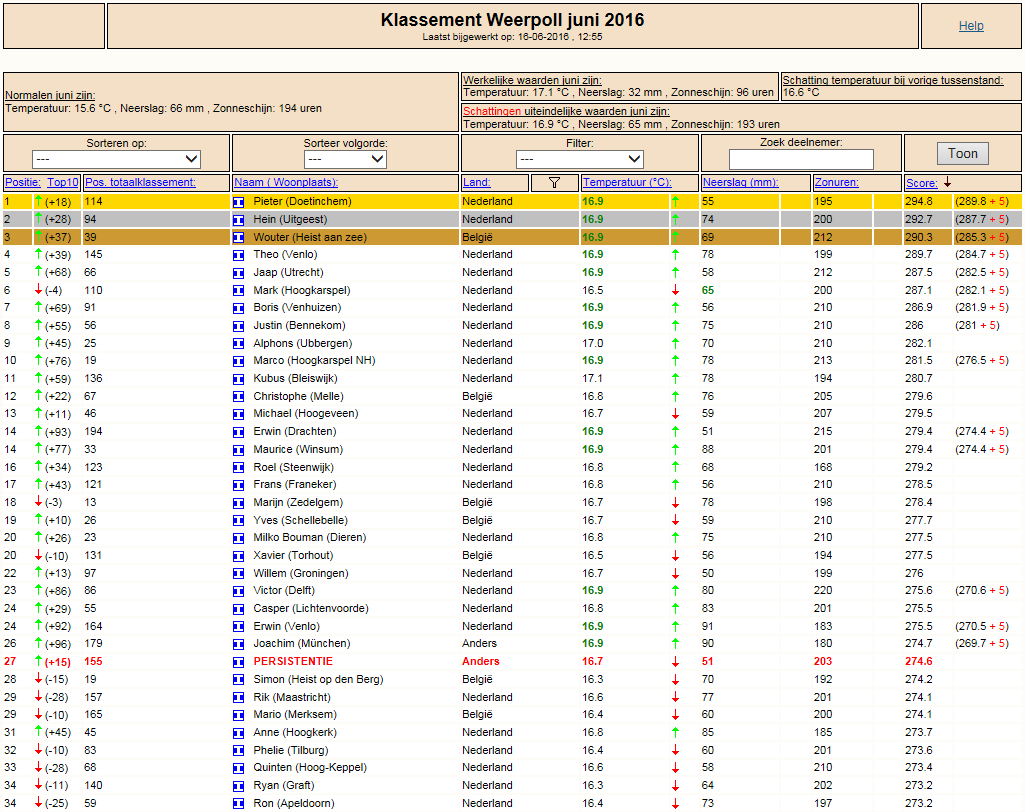Click the info icon for Joachim (München)
The width and height of the screenshot is (1025, 812).
[x=239, y=644]
